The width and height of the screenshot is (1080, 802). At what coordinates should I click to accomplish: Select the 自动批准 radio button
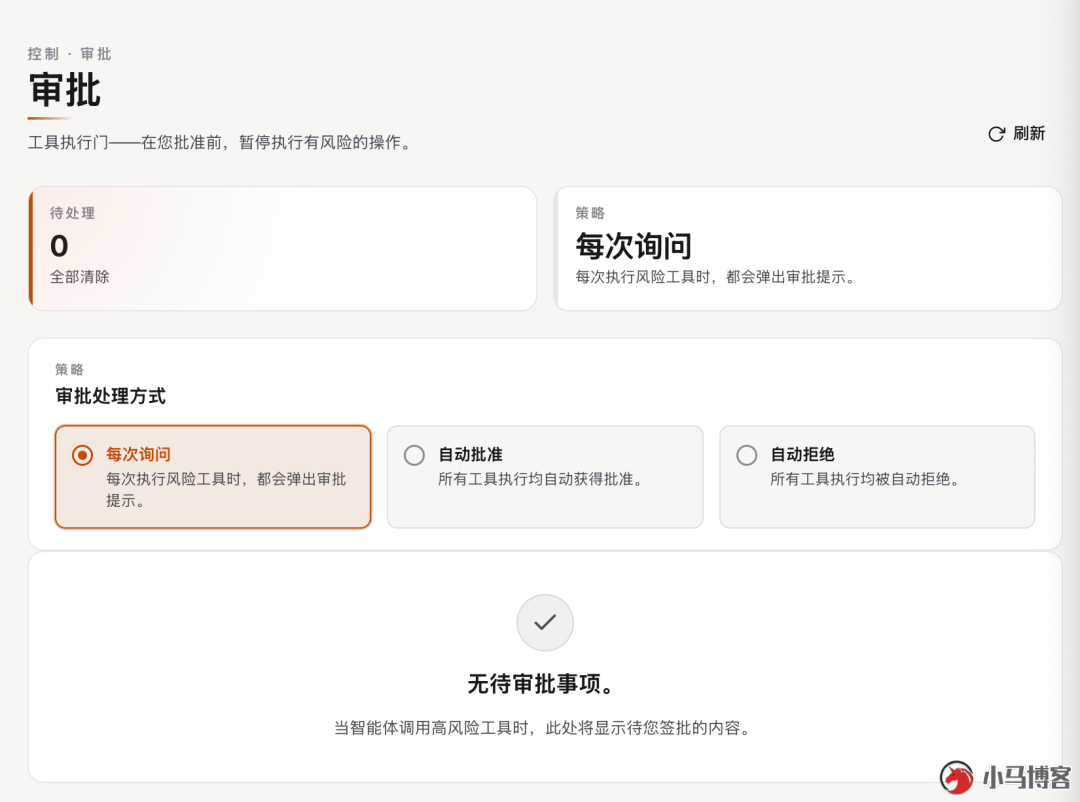(414, 455)
